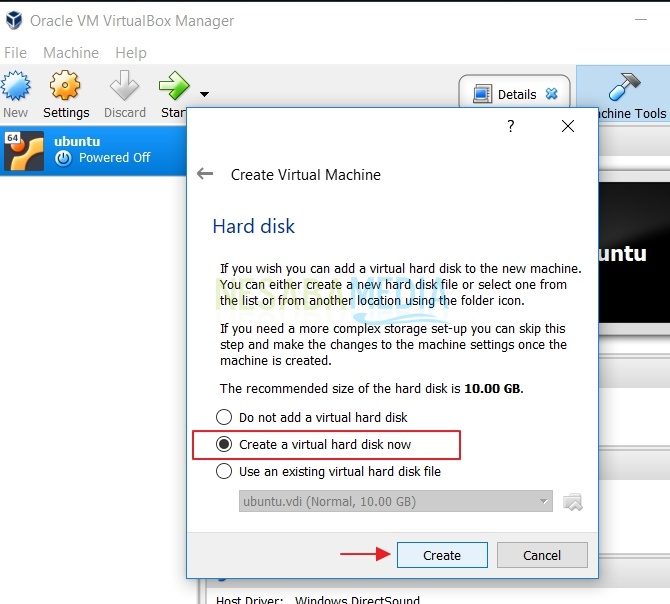Close the Details tab with the blue X
Image resolution: width=670 pixels, height=604 pixels.
pos(552,94)
